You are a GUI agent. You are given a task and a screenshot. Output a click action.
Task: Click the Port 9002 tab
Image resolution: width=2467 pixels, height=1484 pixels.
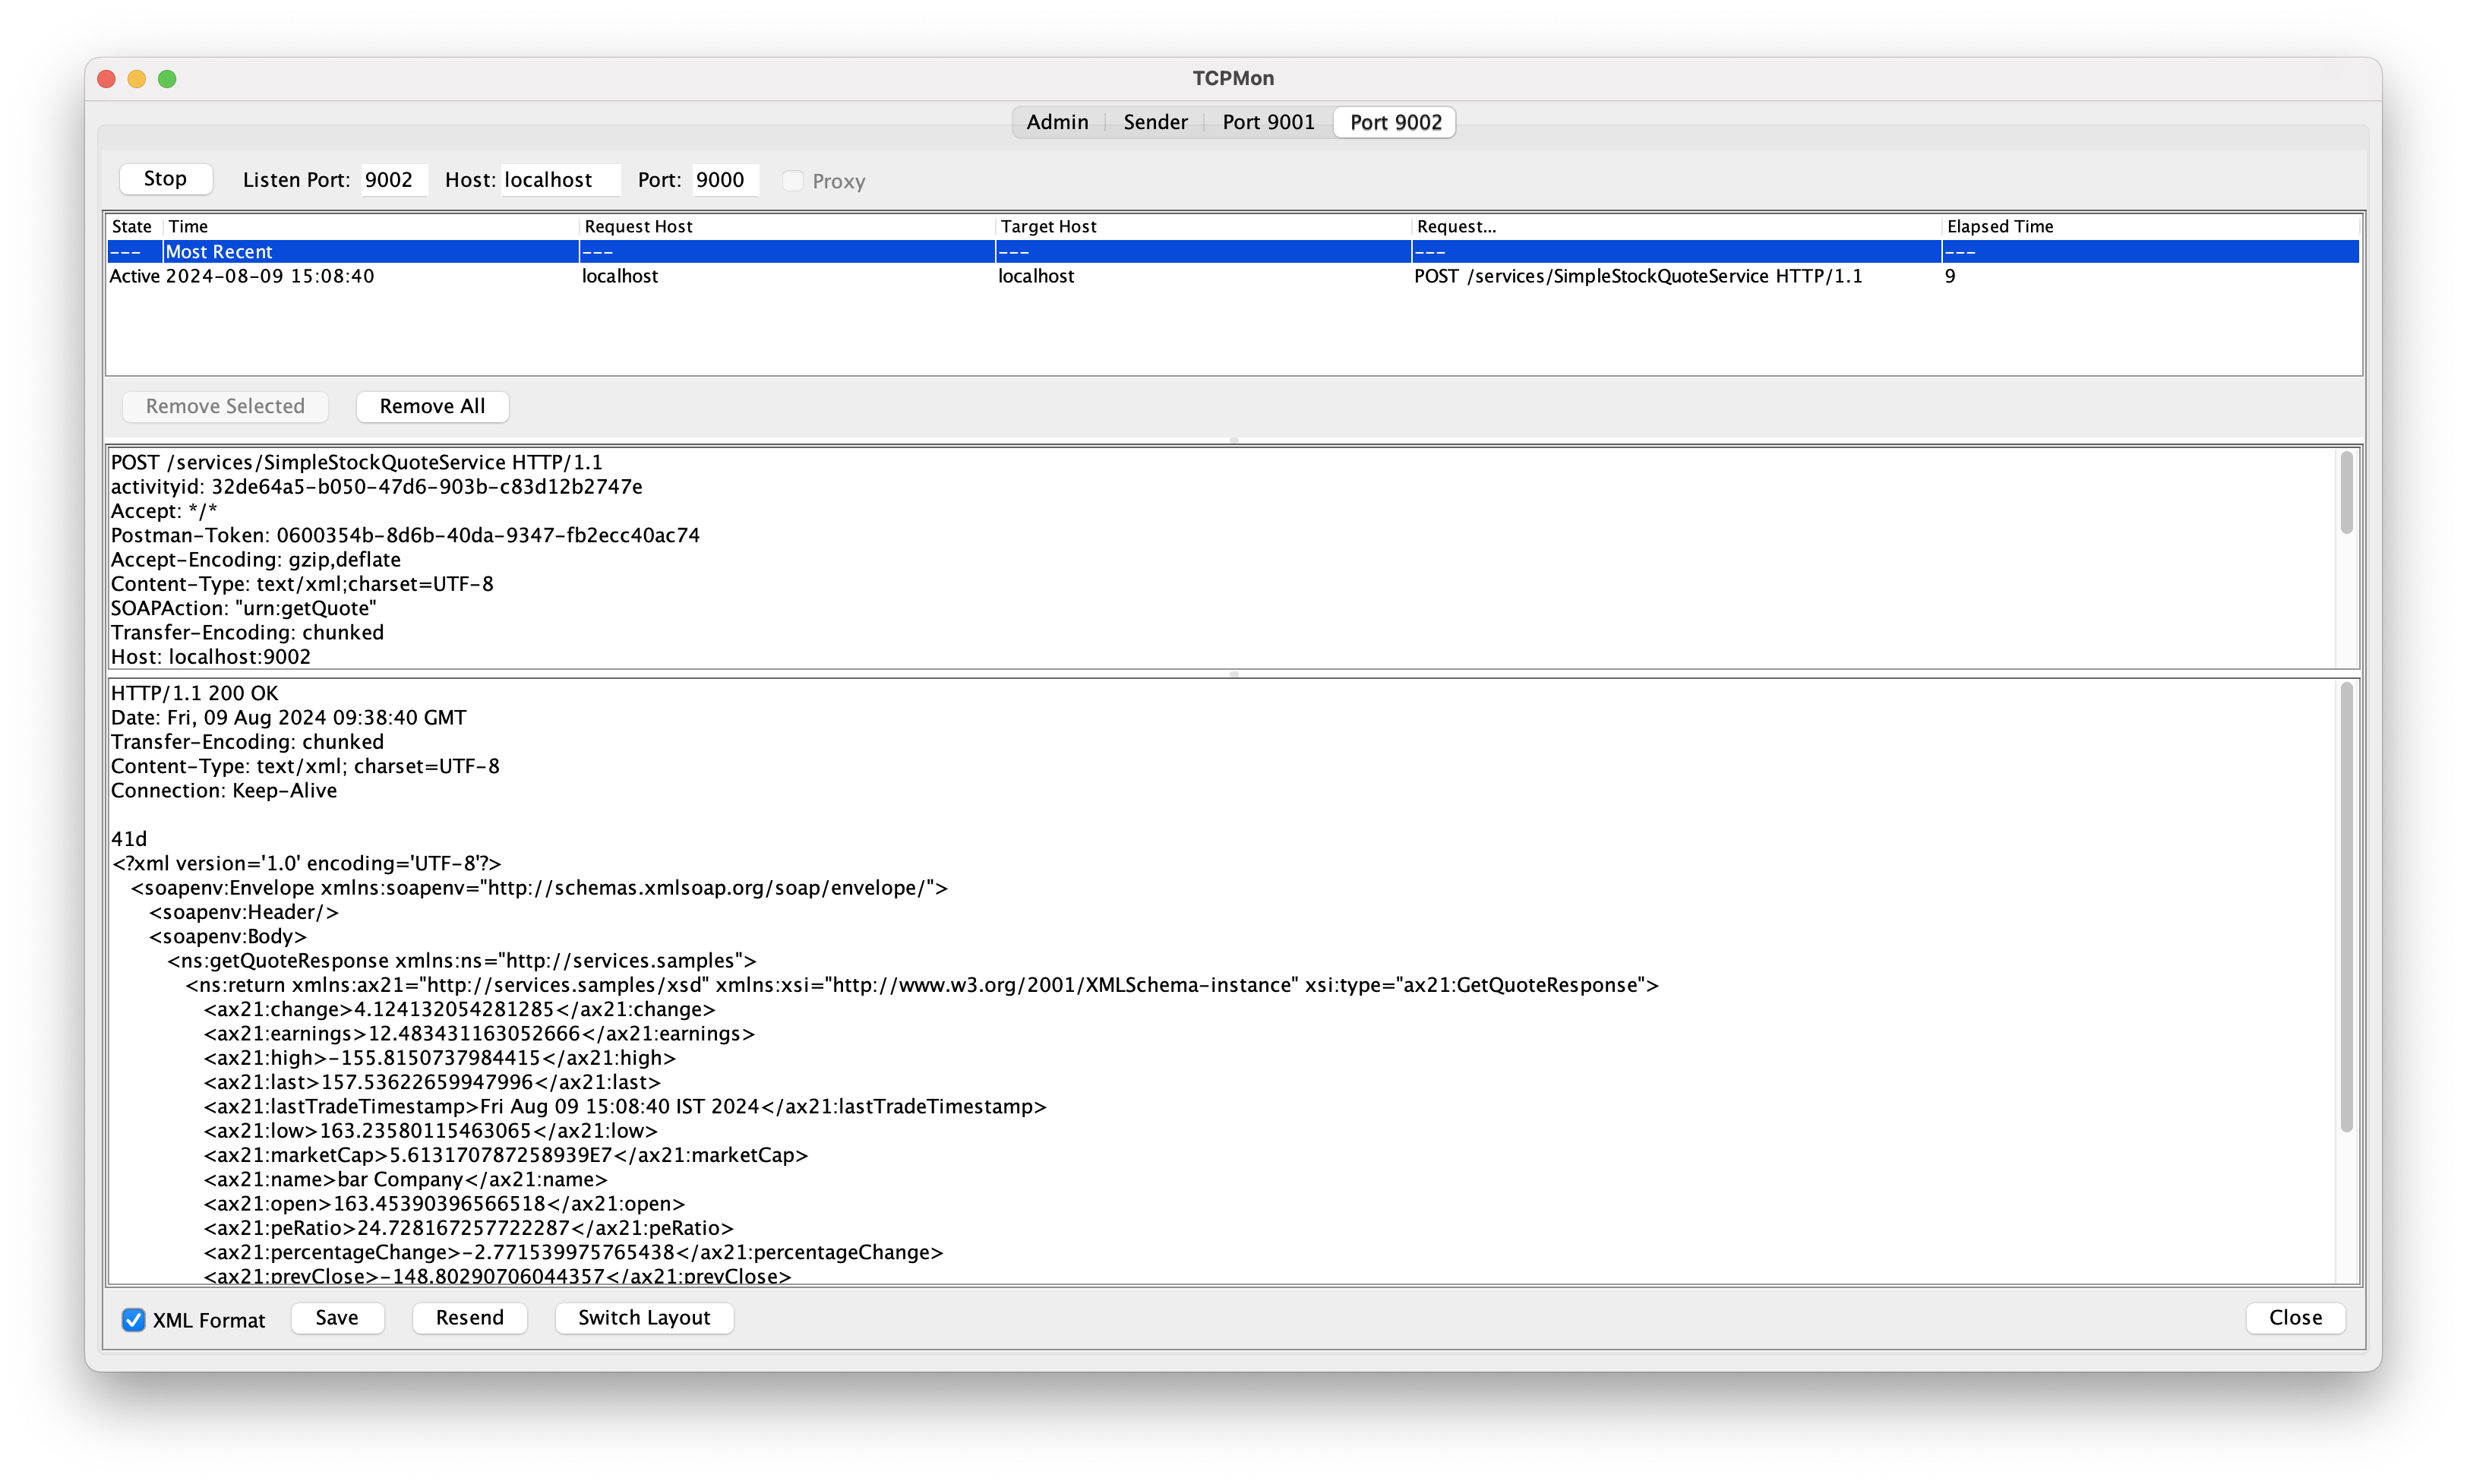1393,121
